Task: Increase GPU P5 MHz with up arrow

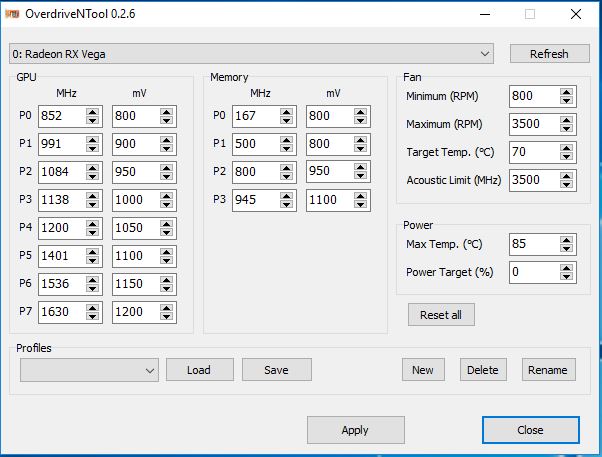Action: 93,252
